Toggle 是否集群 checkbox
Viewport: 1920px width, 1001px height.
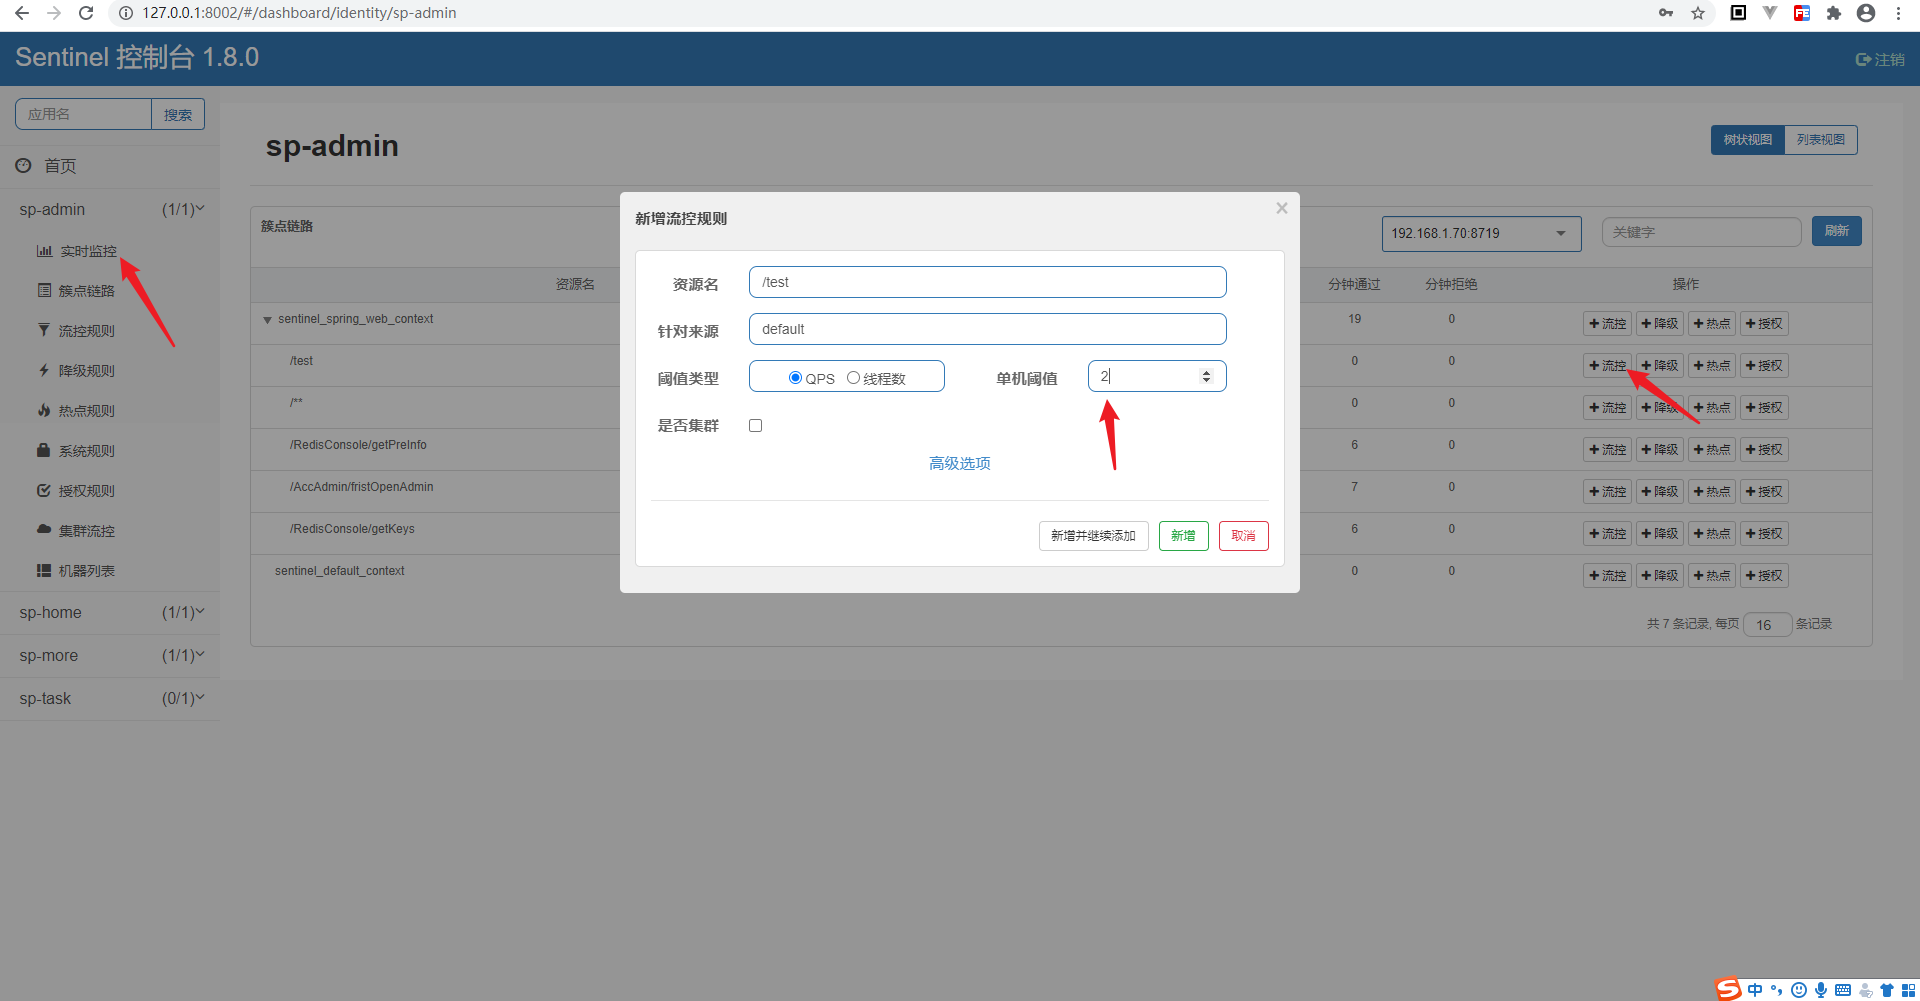[x=756, y=425]
